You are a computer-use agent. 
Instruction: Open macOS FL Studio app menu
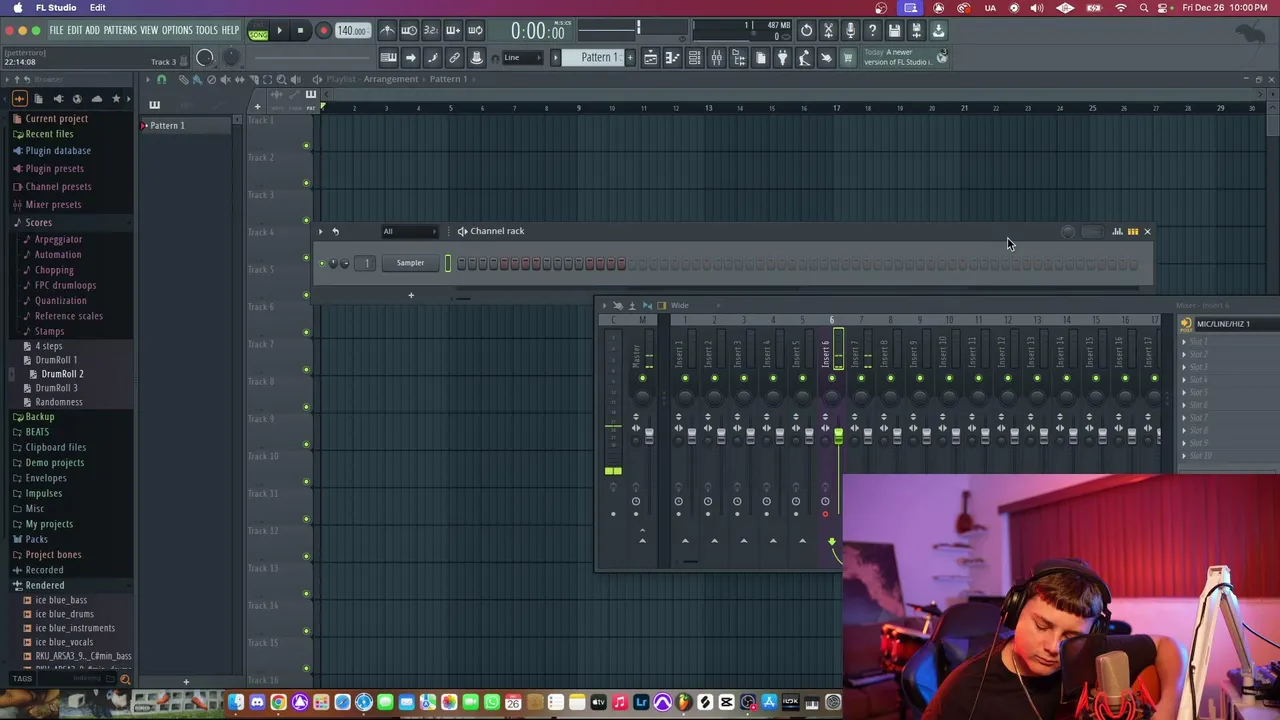[x=56, y=8]
